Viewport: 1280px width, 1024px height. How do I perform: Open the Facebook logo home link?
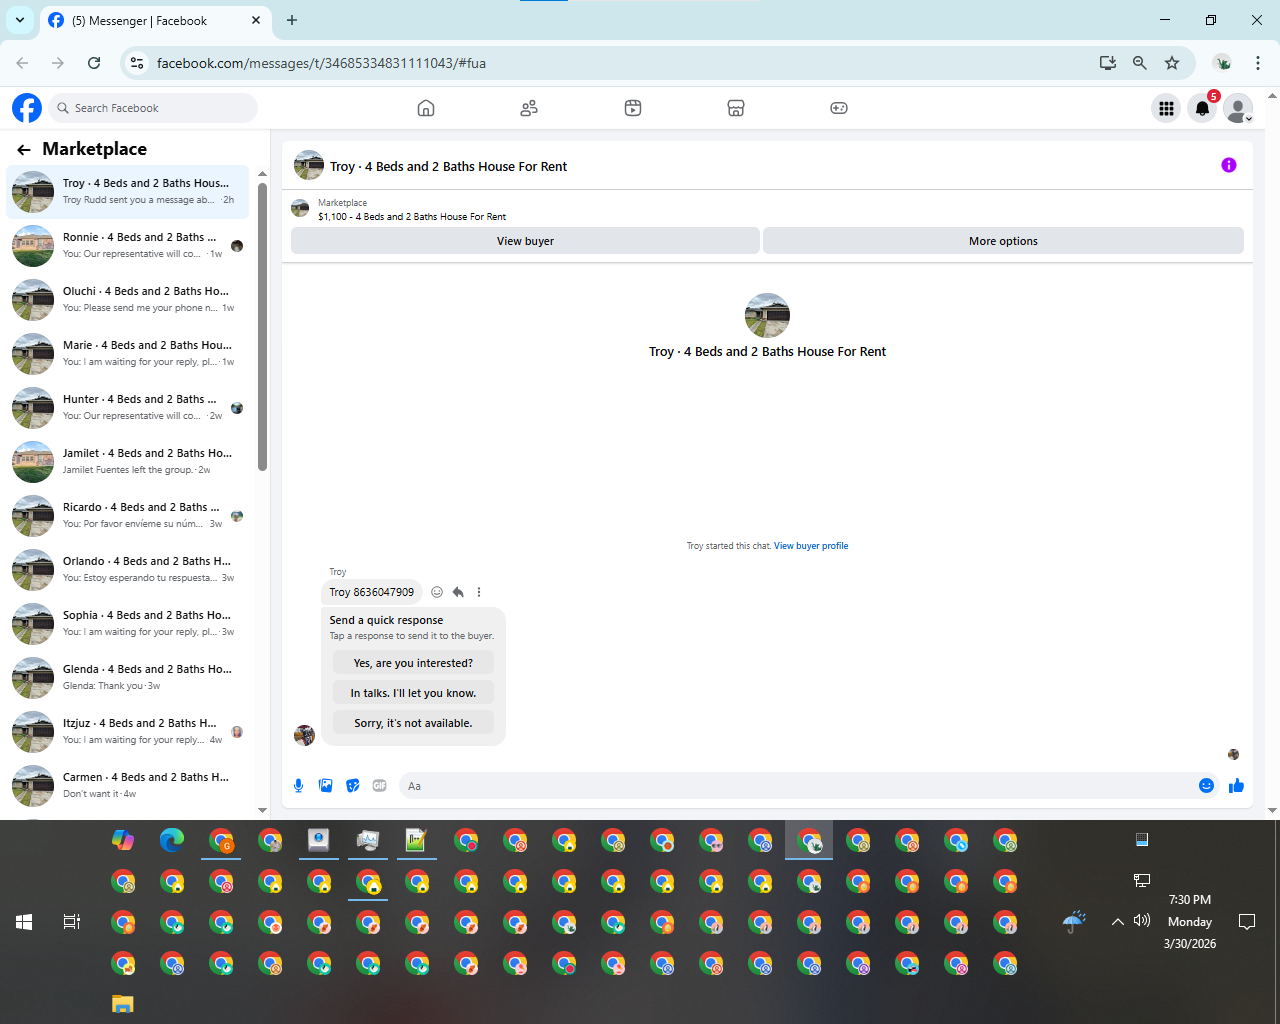(27, 108)
